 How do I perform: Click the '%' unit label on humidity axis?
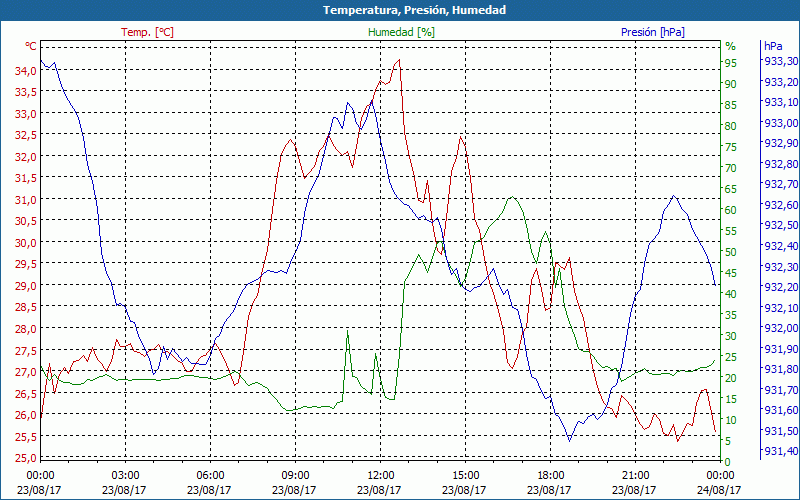tap(731, 46)
